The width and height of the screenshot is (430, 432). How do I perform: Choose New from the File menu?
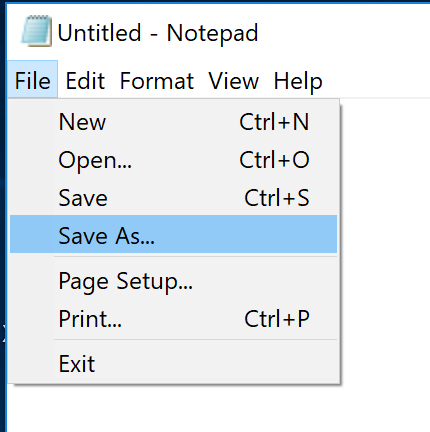tap(173, 122)
